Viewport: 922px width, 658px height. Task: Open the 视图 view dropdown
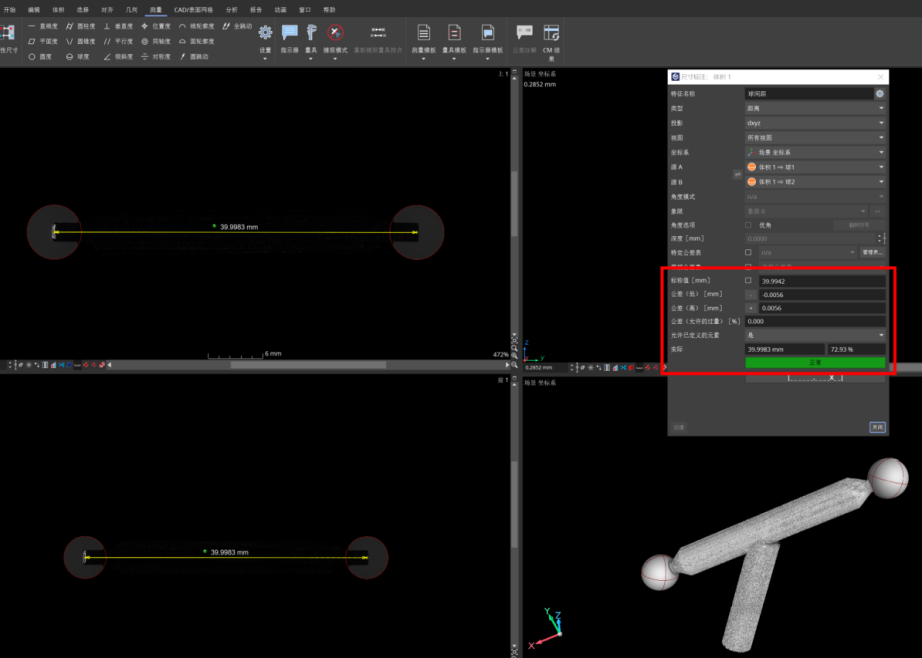[x=815, y=138]
